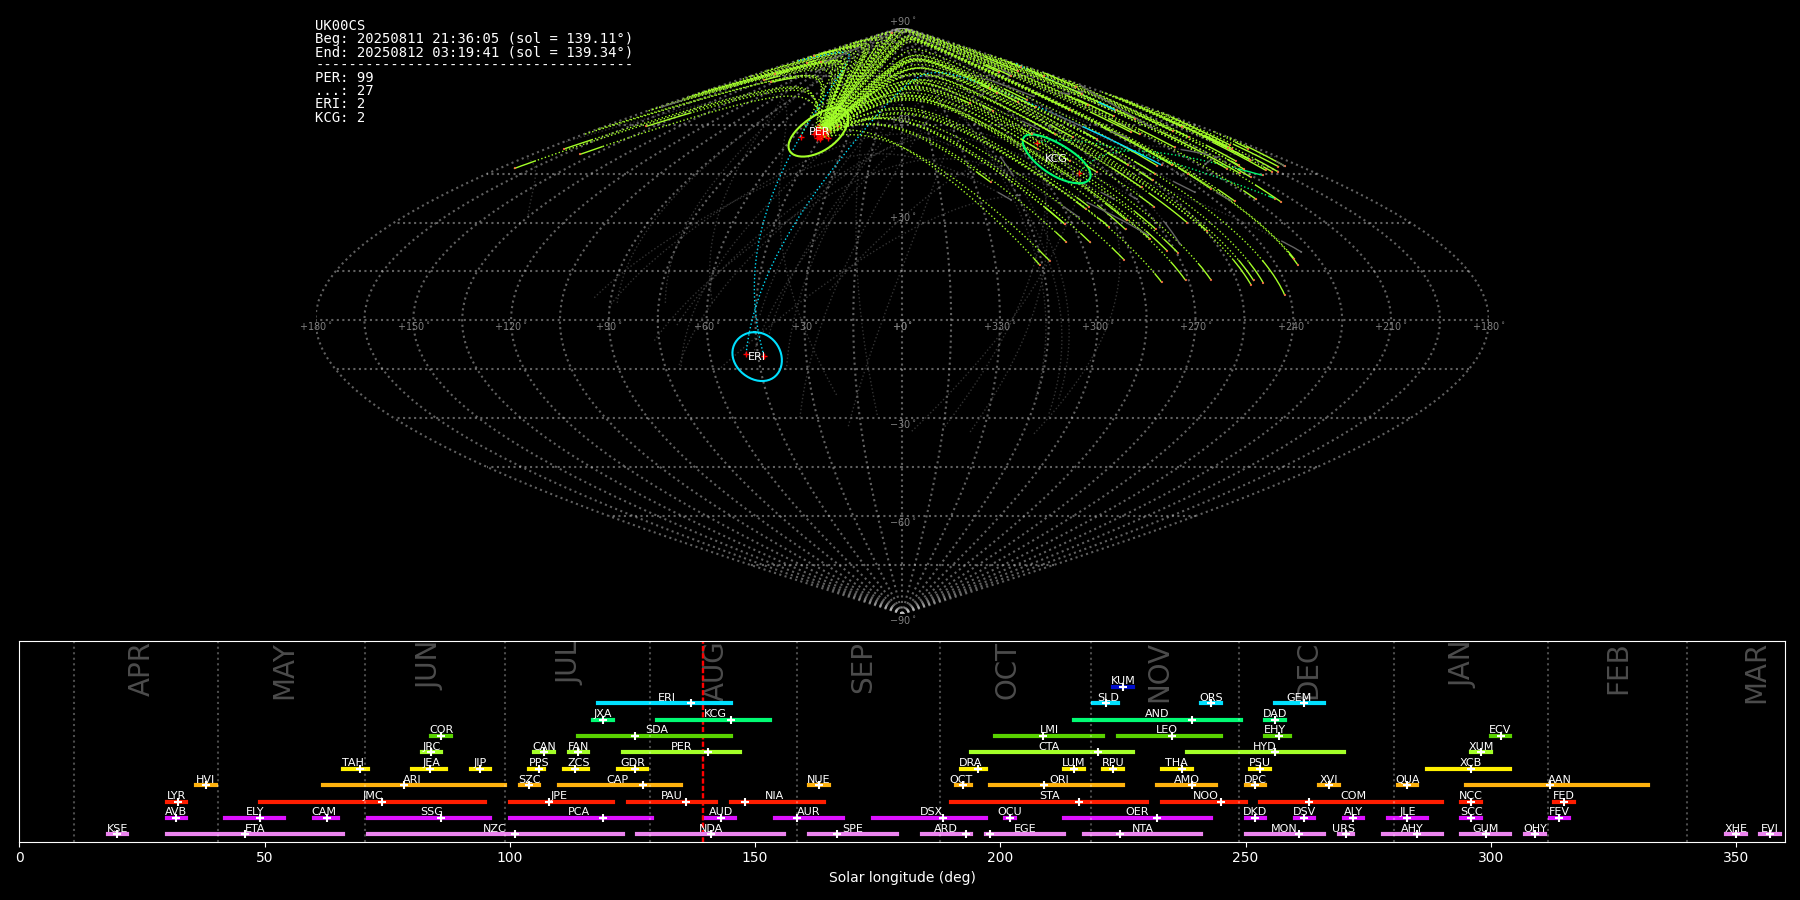The height and width of the screenshot is (900, 1800).
Task: Select the Beg: 20250811 21:36:05 line
Action: click(x=474, y=39)
